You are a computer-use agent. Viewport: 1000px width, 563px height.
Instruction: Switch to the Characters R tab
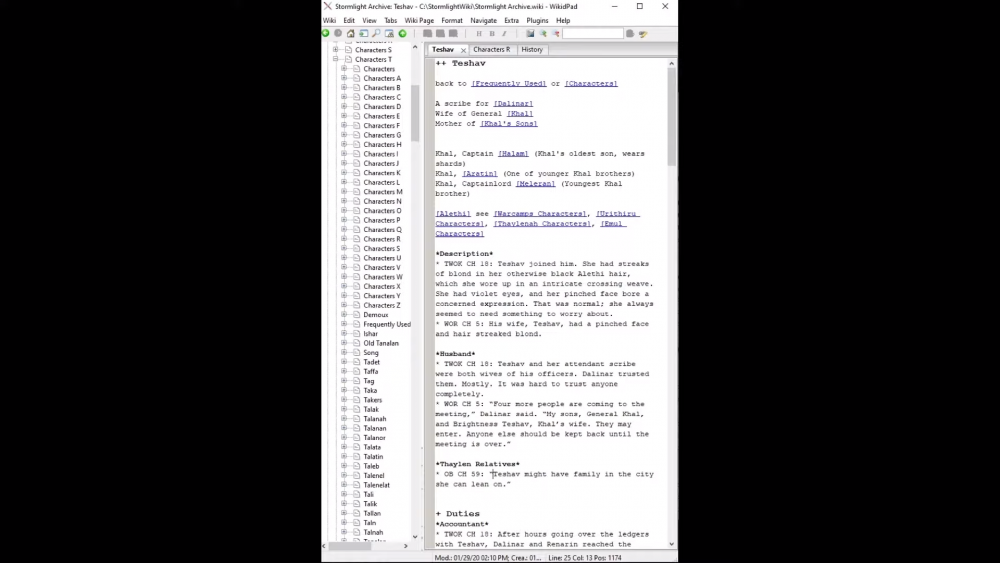pos(491,49)
